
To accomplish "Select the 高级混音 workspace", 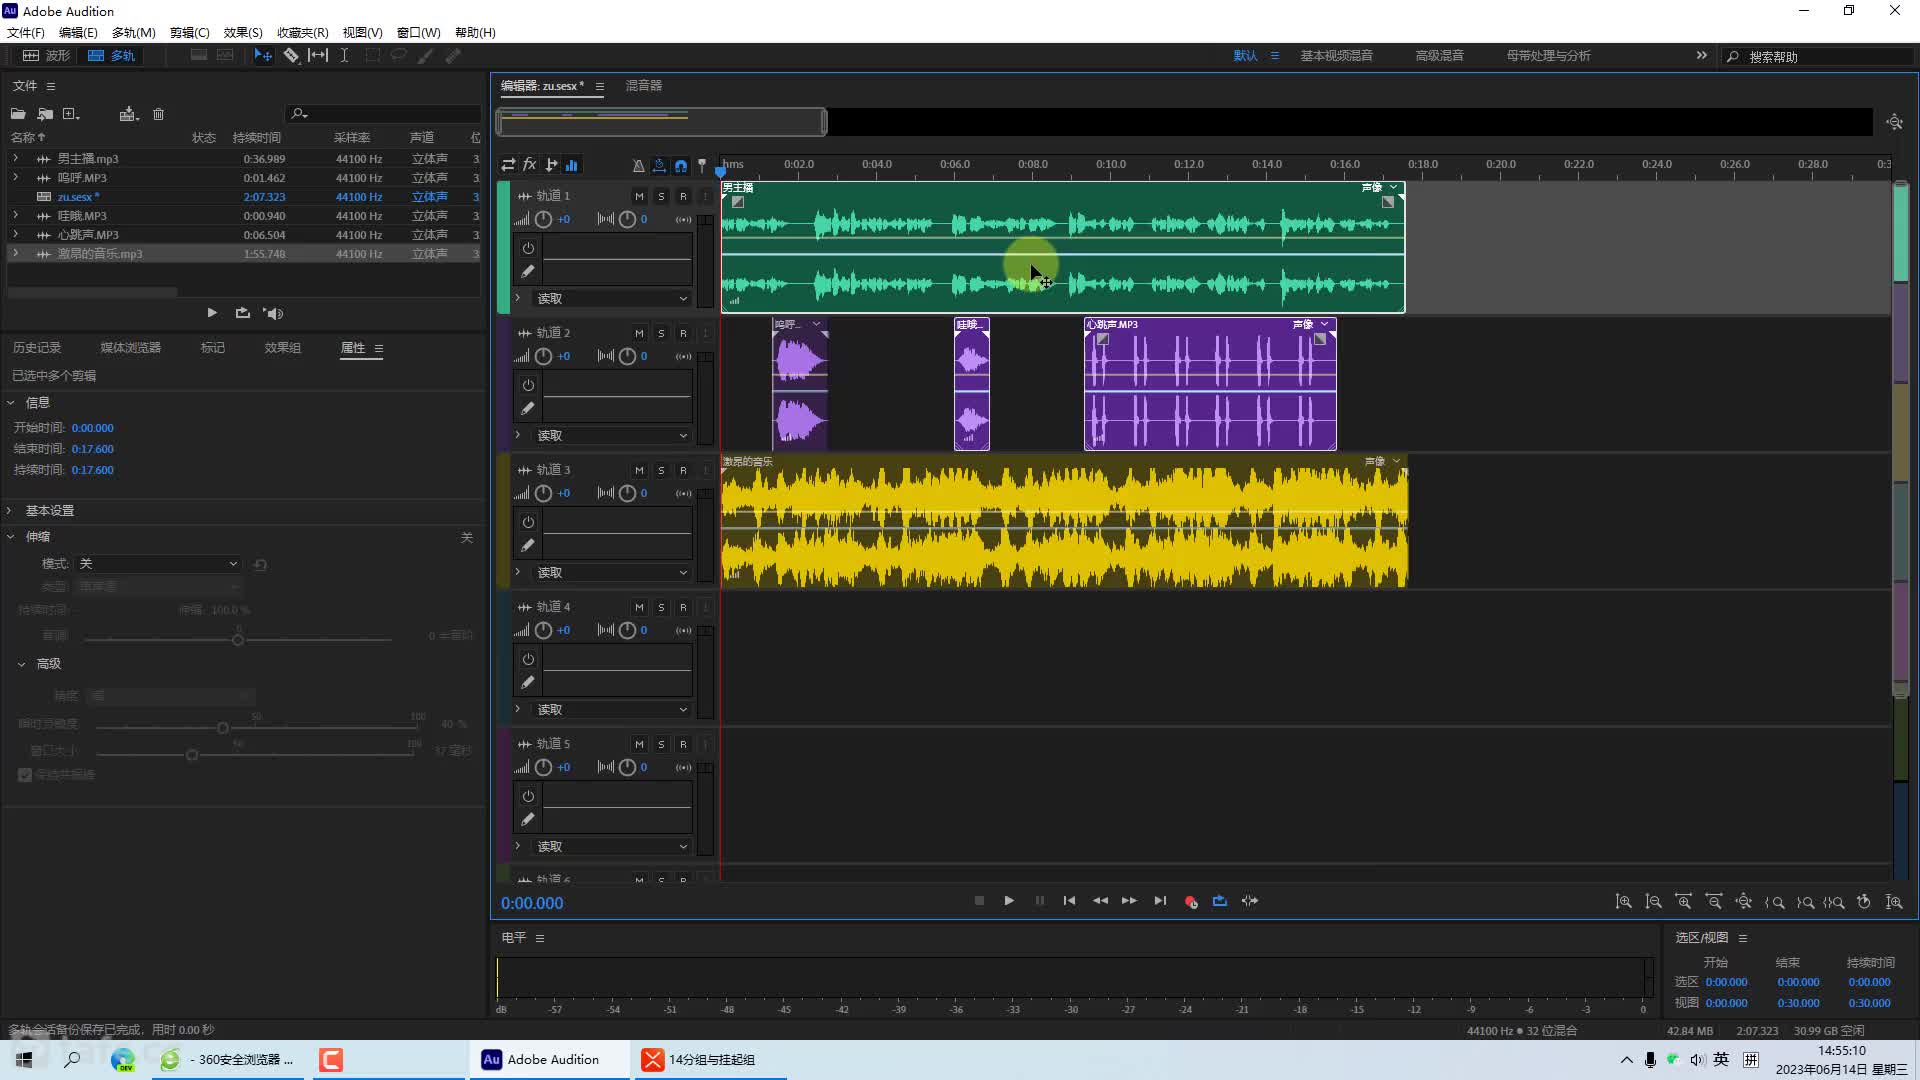I will coord(1439,55).
